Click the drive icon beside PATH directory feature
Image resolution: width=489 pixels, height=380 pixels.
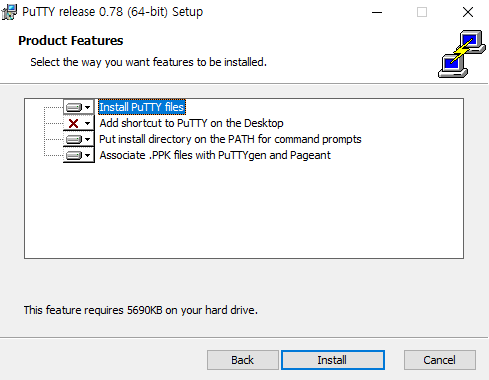(x=74, y=139)
